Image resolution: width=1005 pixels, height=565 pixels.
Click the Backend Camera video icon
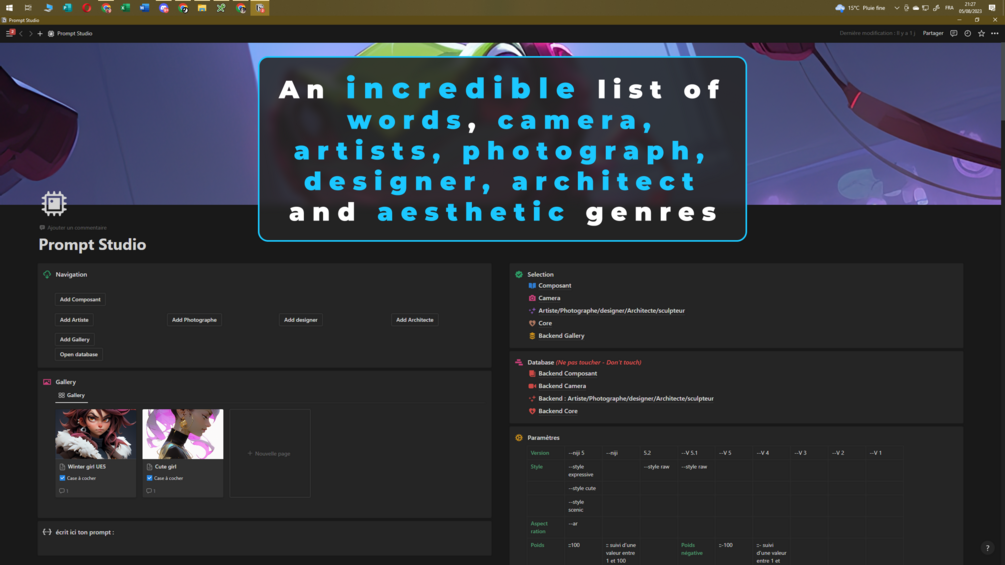click(x=532, y=386)
